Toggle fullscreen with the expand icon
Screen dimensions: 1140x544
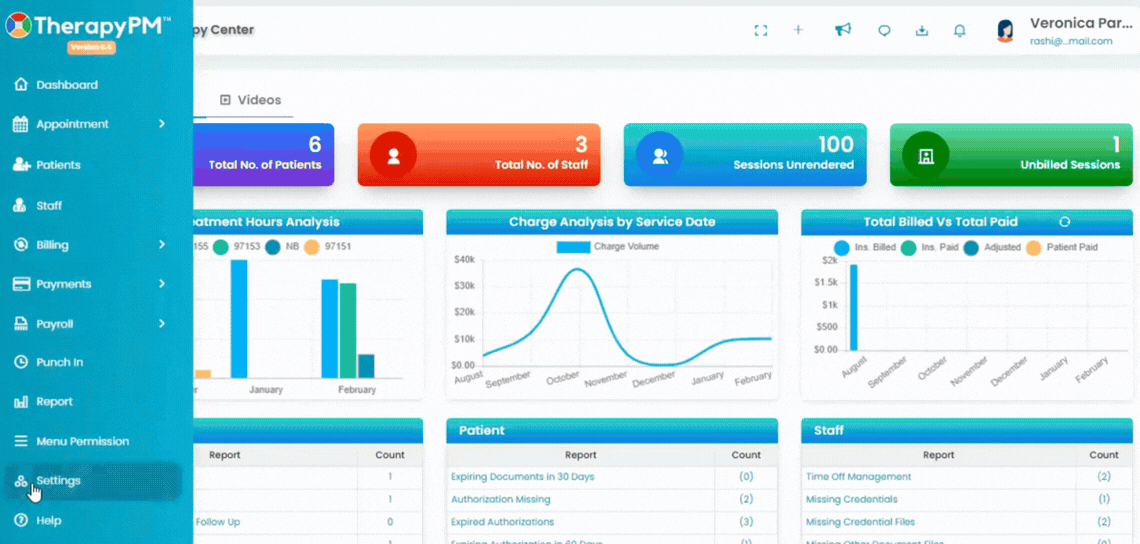pyautogui.click(x=761, y=31)
